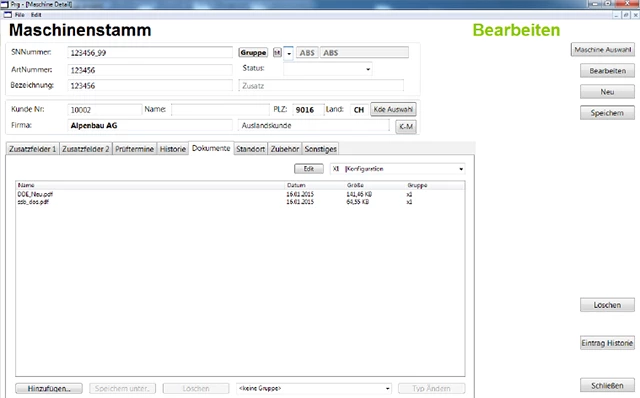The image size is (640, 398).
Task: Click the Kde Auswahl button
Action: coord(393,109)
